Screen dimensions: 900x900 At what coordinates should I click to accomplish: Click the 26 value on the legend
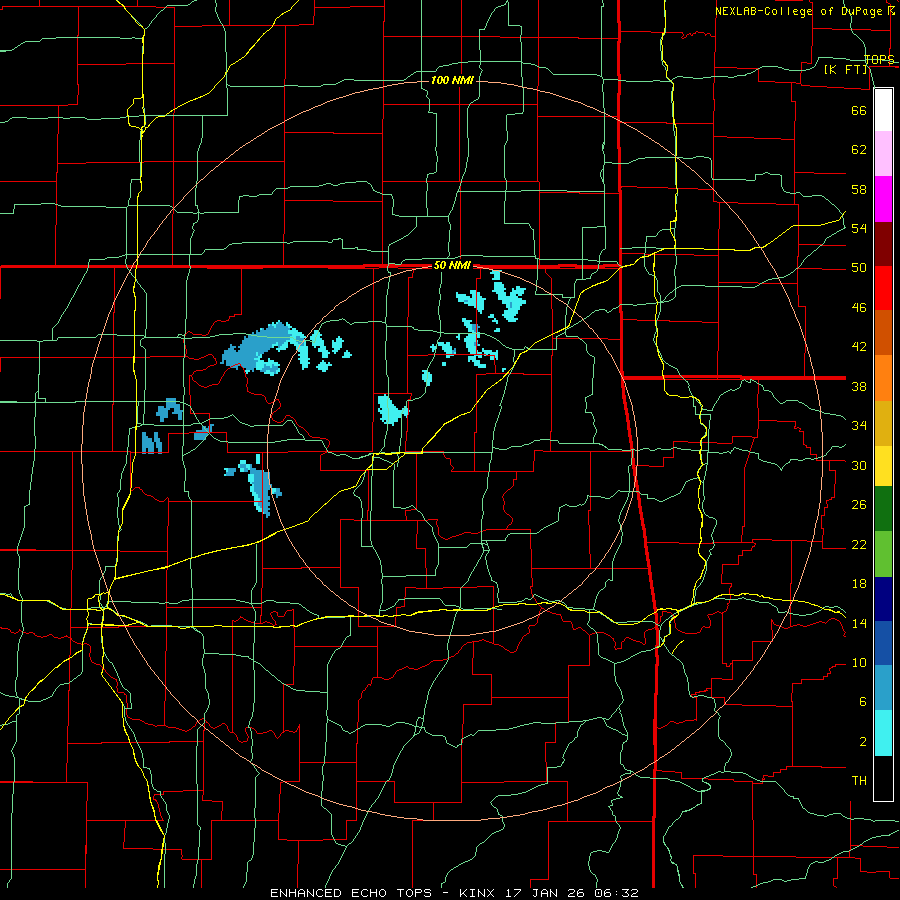(x=859, y=505)
